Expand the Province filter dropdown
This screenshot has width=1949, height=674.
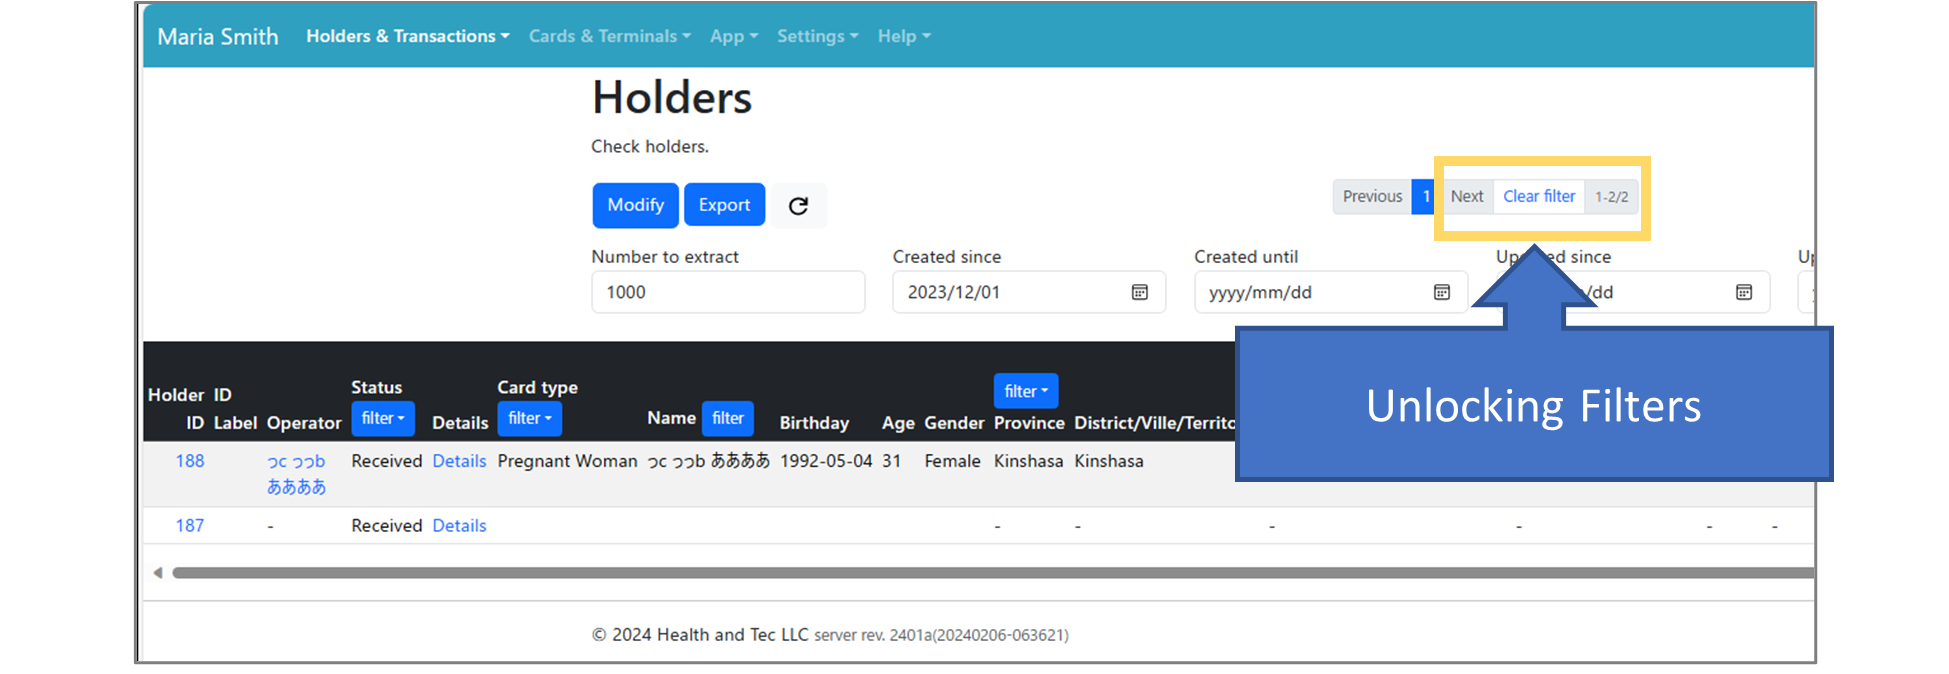pos(1025,392)
